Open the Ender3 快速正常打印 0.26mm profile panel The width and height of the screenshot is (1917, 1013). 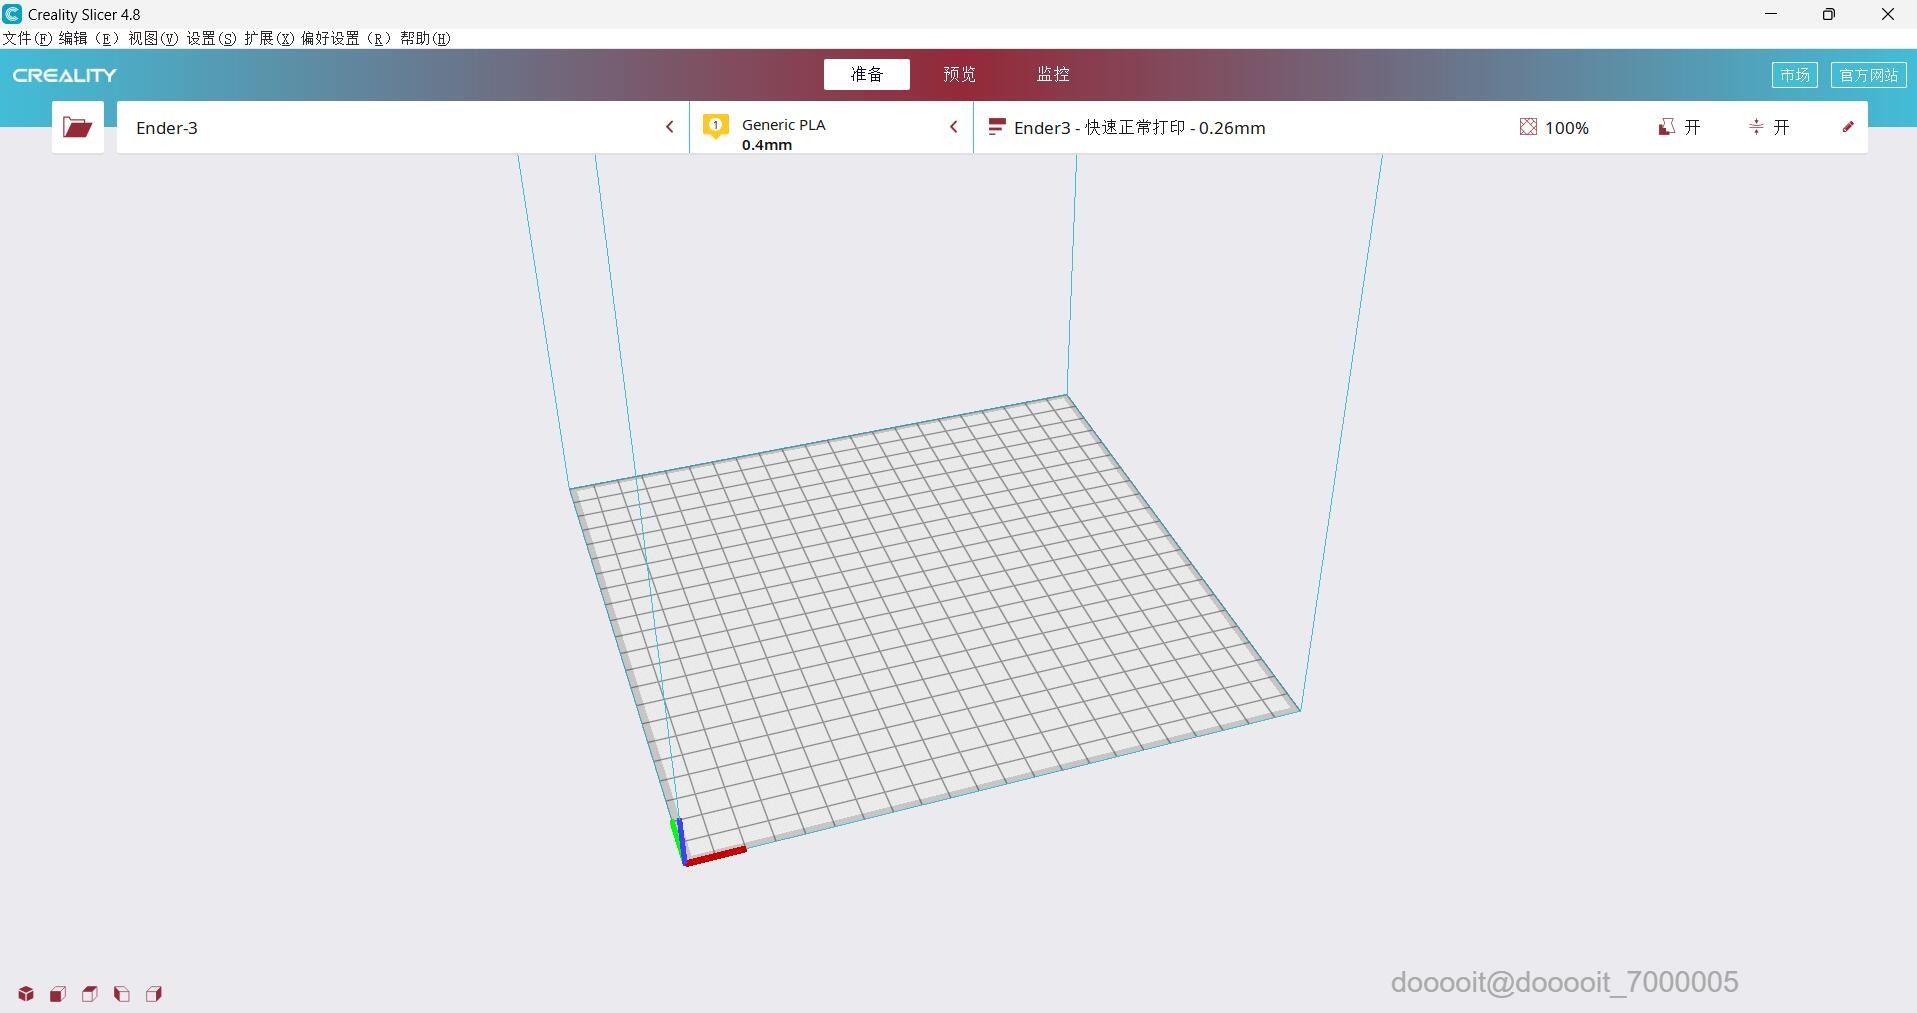[1420, 127]
